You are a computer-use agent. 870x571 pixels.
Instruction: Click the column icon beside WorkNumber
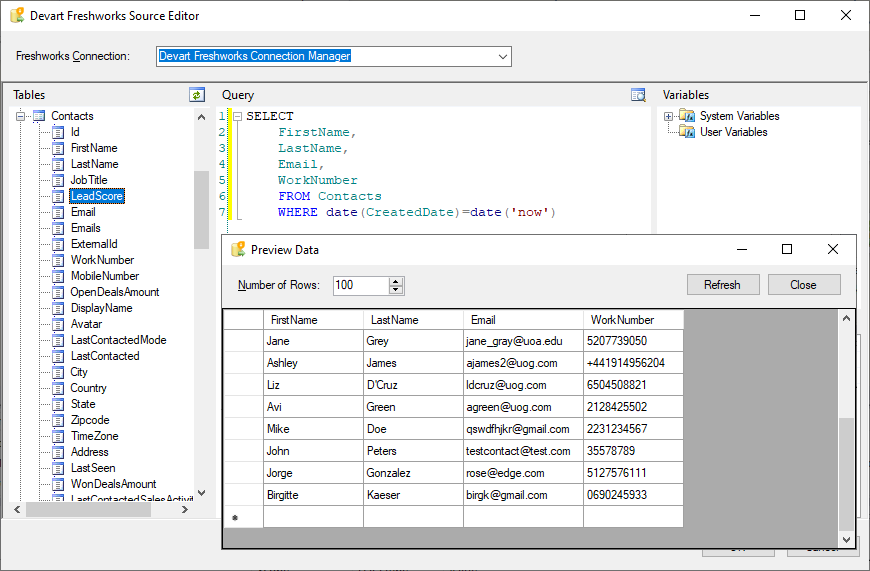(58, 260)
